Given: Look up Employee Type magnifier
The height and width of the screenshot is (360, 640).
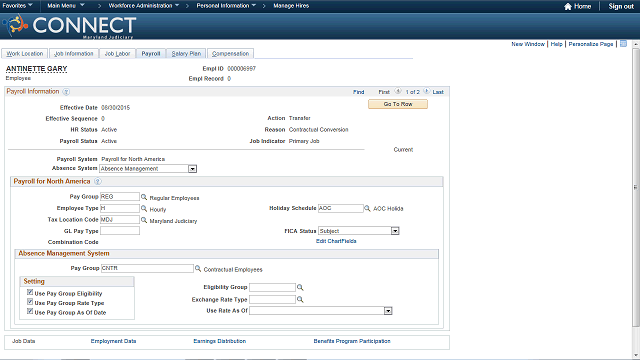Looking at the screenshot, I should (x=144, y=208).
